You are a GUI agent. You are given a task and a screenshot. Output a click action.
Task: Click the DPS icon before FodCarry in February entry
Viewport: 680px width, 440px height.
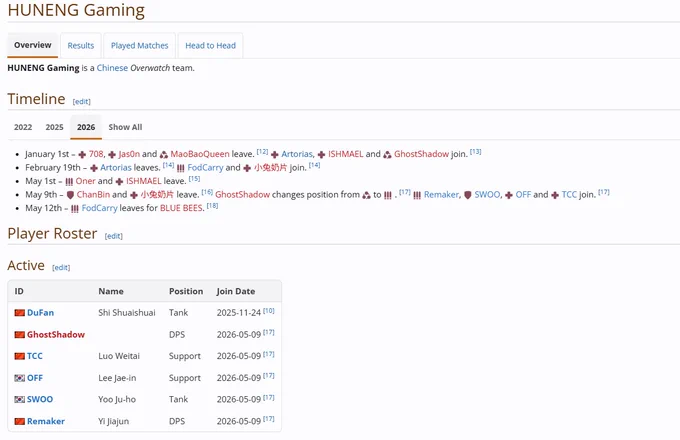click(181, 168)
